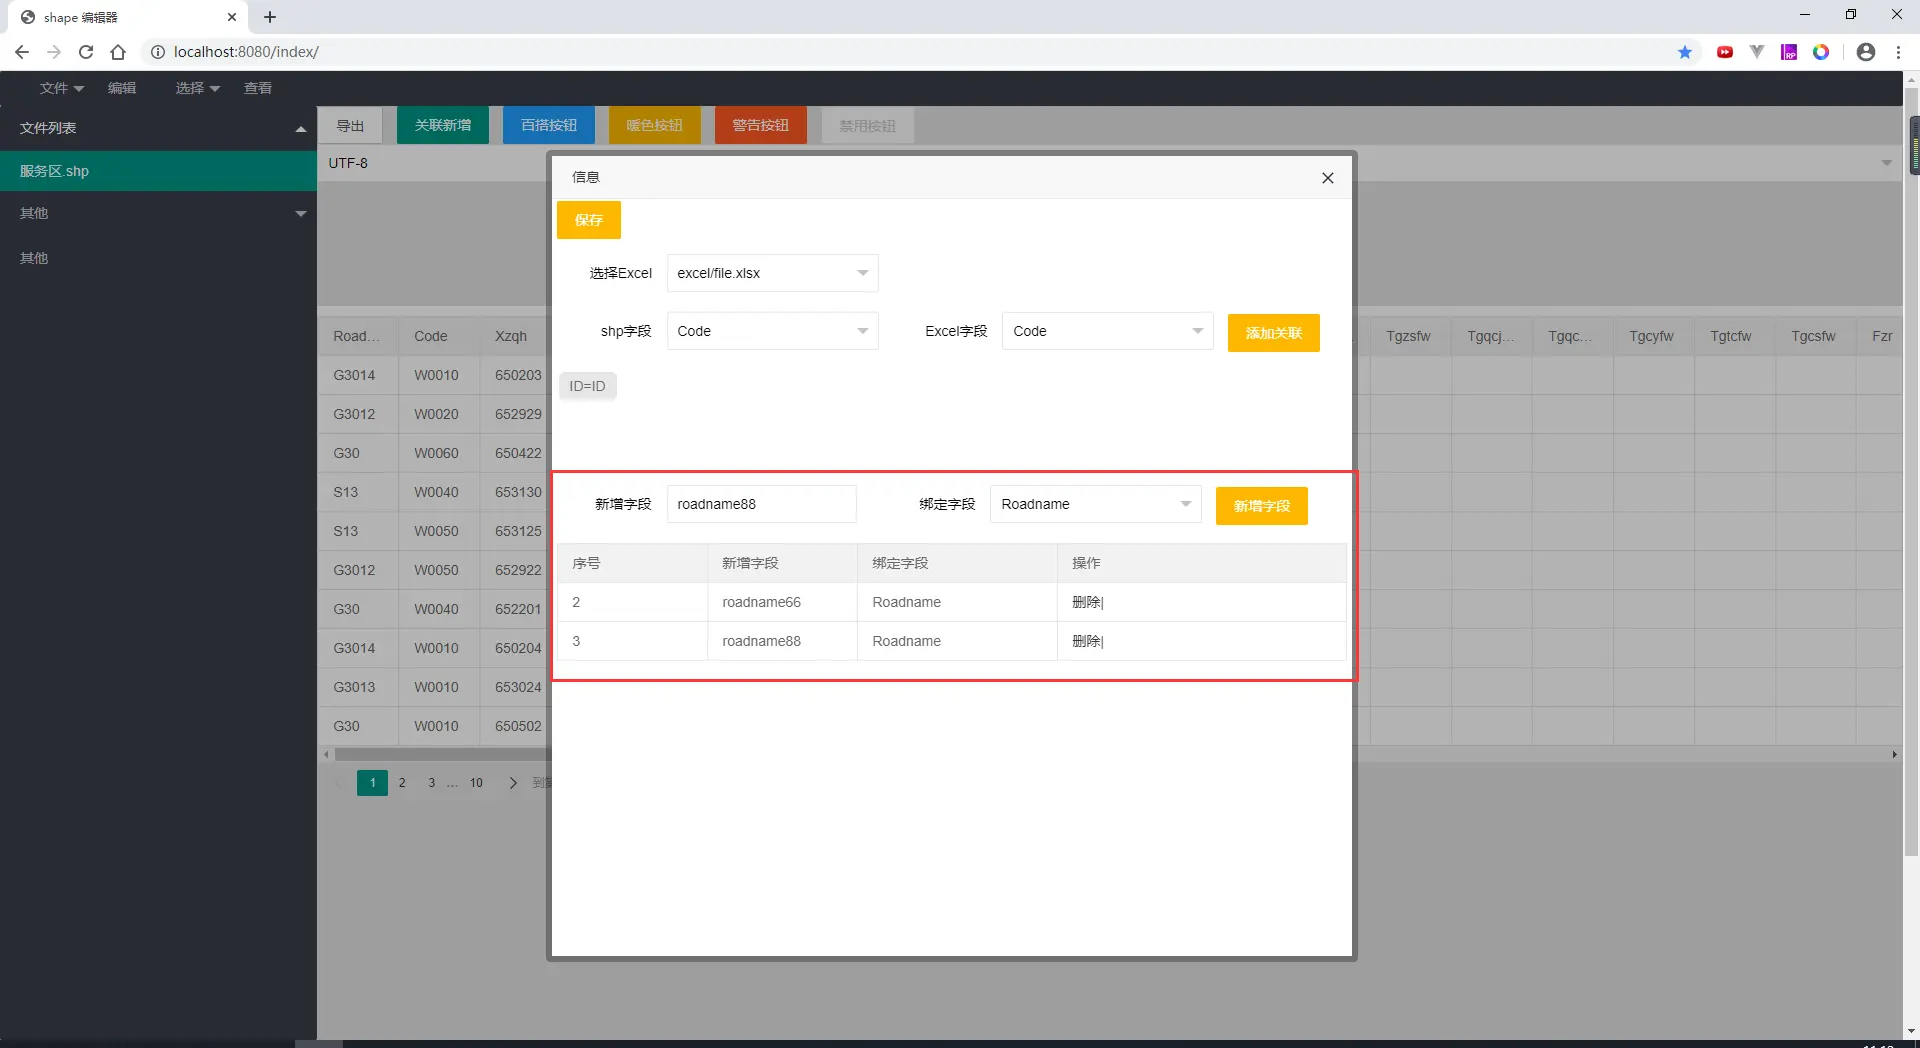This screenshot has height=1048, width=1920.
Task: Click the browser back arrow
Action: tap(22, 52)
